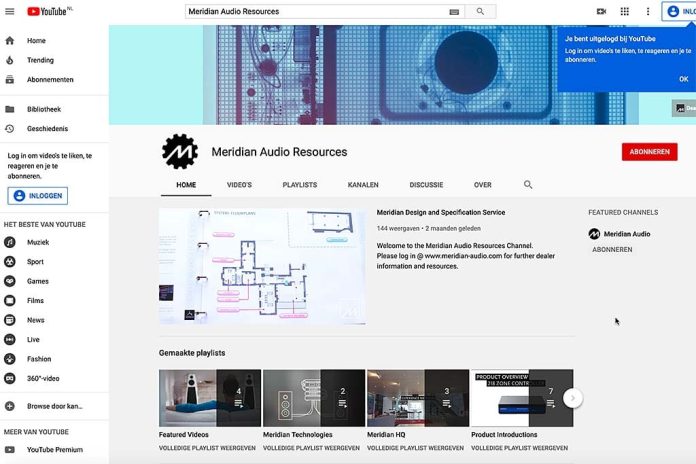This screenshot has width=696, height=464.
Task: Click the Meridian Audio Resources gear avatar
Action: pyautogui.click(x=180, y=152)
